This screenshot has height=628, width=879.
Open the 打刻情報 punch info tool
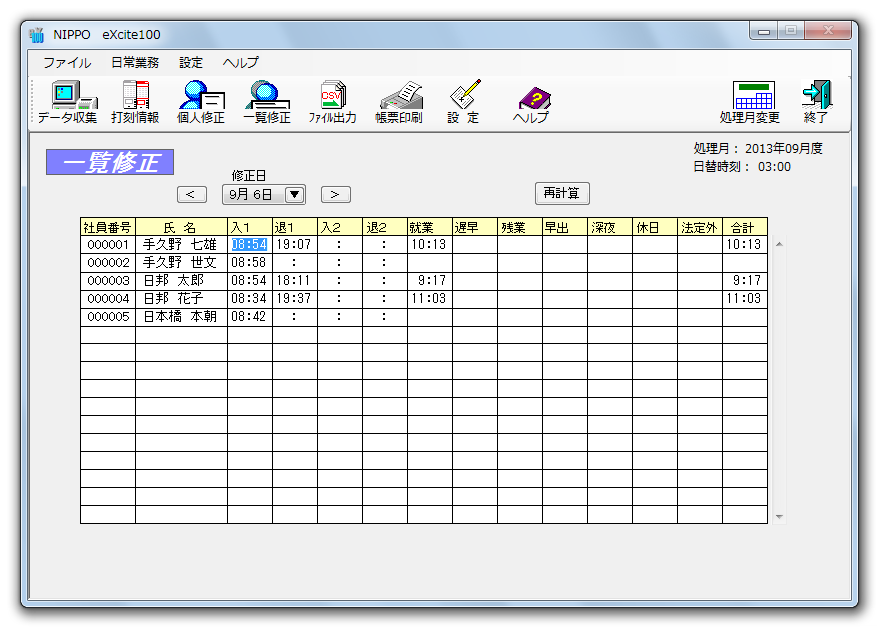coord(135,101)
